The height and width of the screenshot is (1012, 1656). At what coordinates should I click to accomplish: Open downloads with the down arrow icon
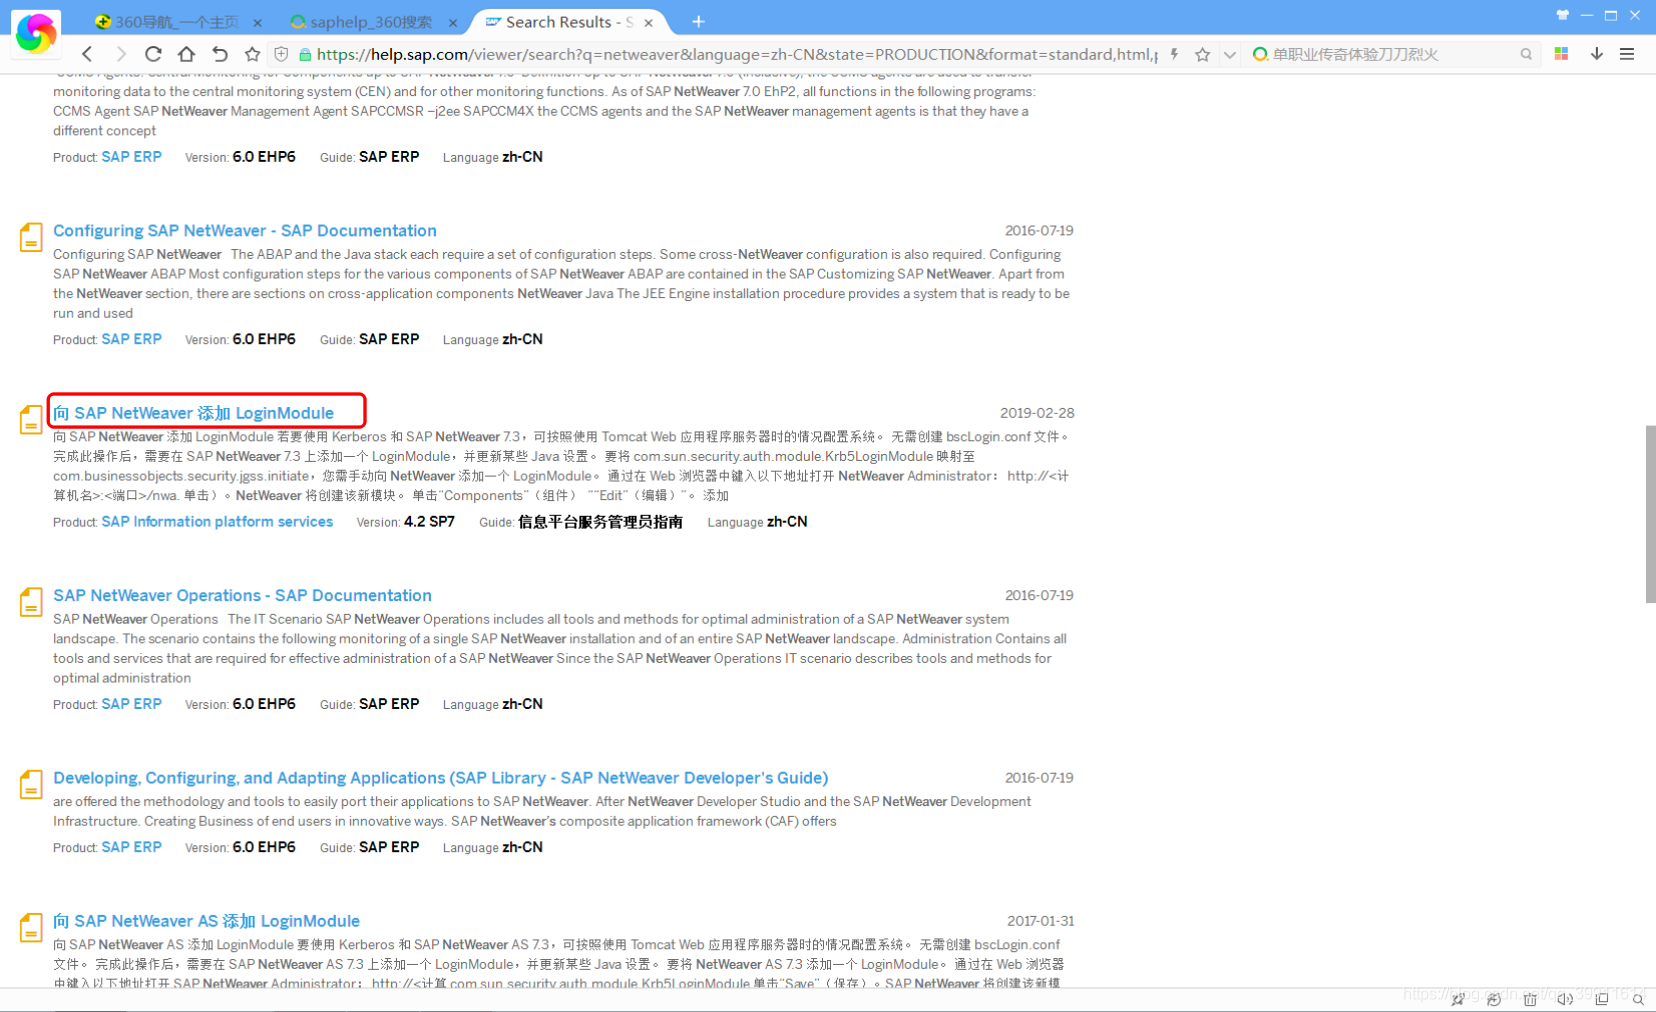coord(1596,54)
